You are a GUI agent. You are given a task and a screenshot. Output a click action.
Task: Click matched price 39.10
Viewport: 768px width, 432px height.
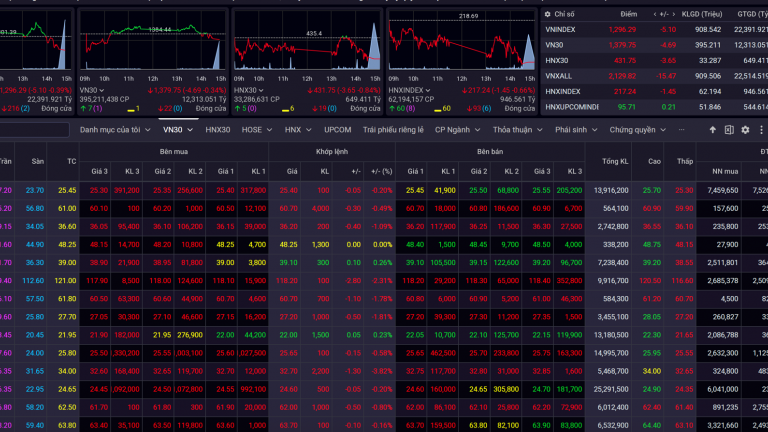pyautogui.click(x=288, y=263)
